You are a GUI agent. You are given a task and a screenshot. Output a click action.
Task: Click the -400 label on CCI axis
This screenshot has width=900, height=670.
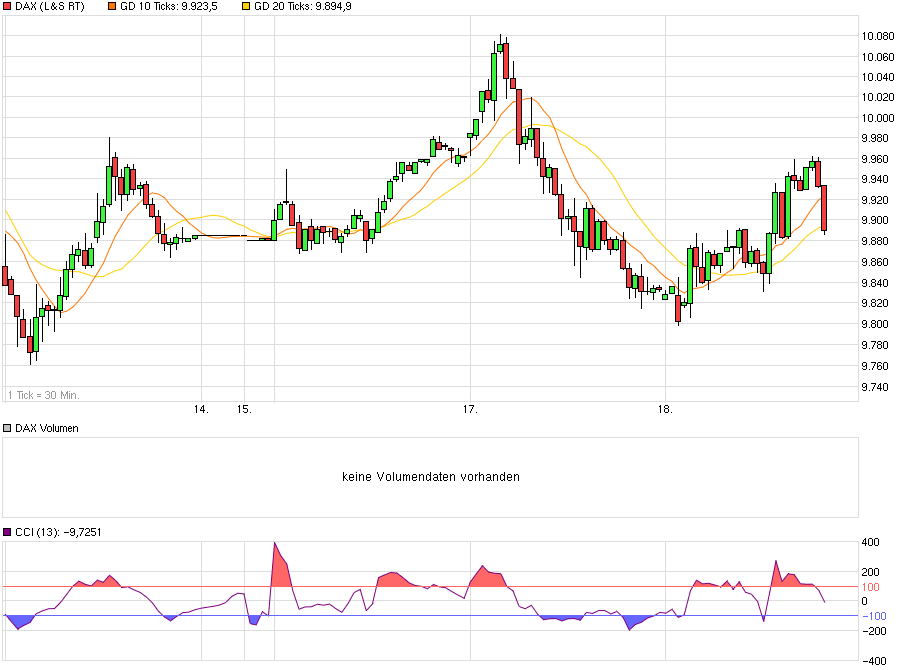click(874, 661)
